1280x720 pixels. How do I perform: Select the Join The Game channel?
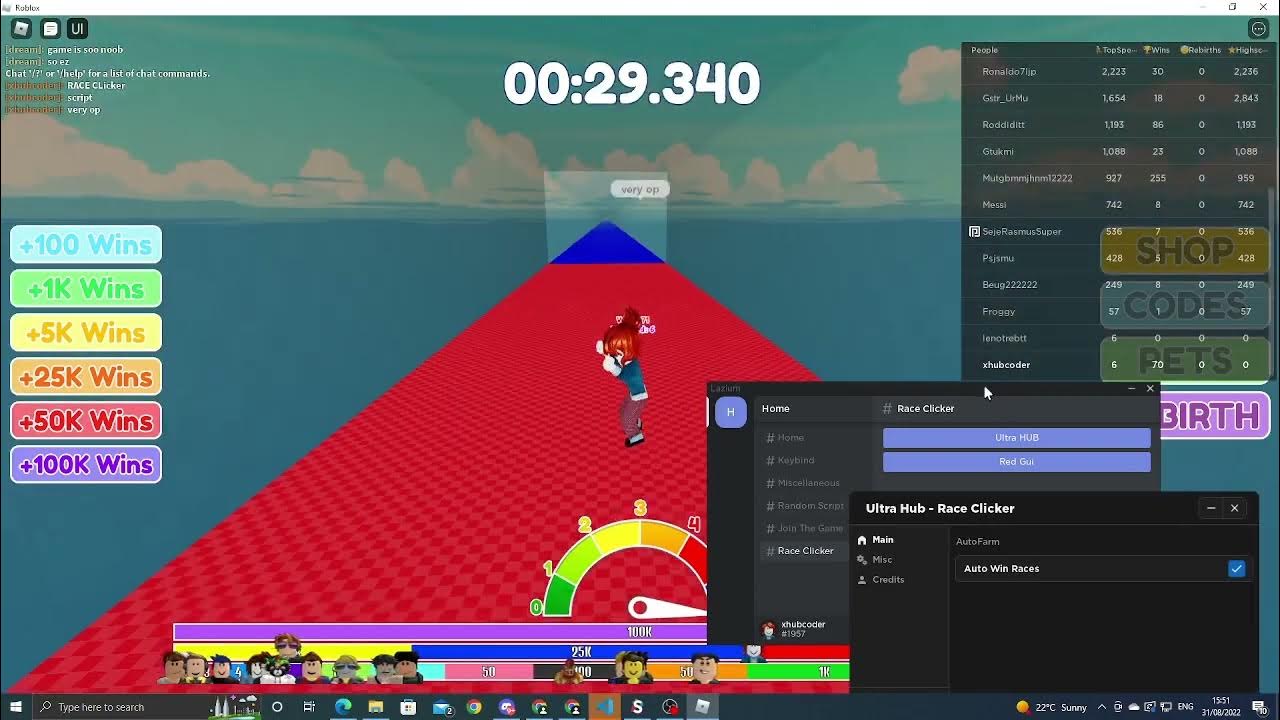pyautogui.click(x=804, y=528)
